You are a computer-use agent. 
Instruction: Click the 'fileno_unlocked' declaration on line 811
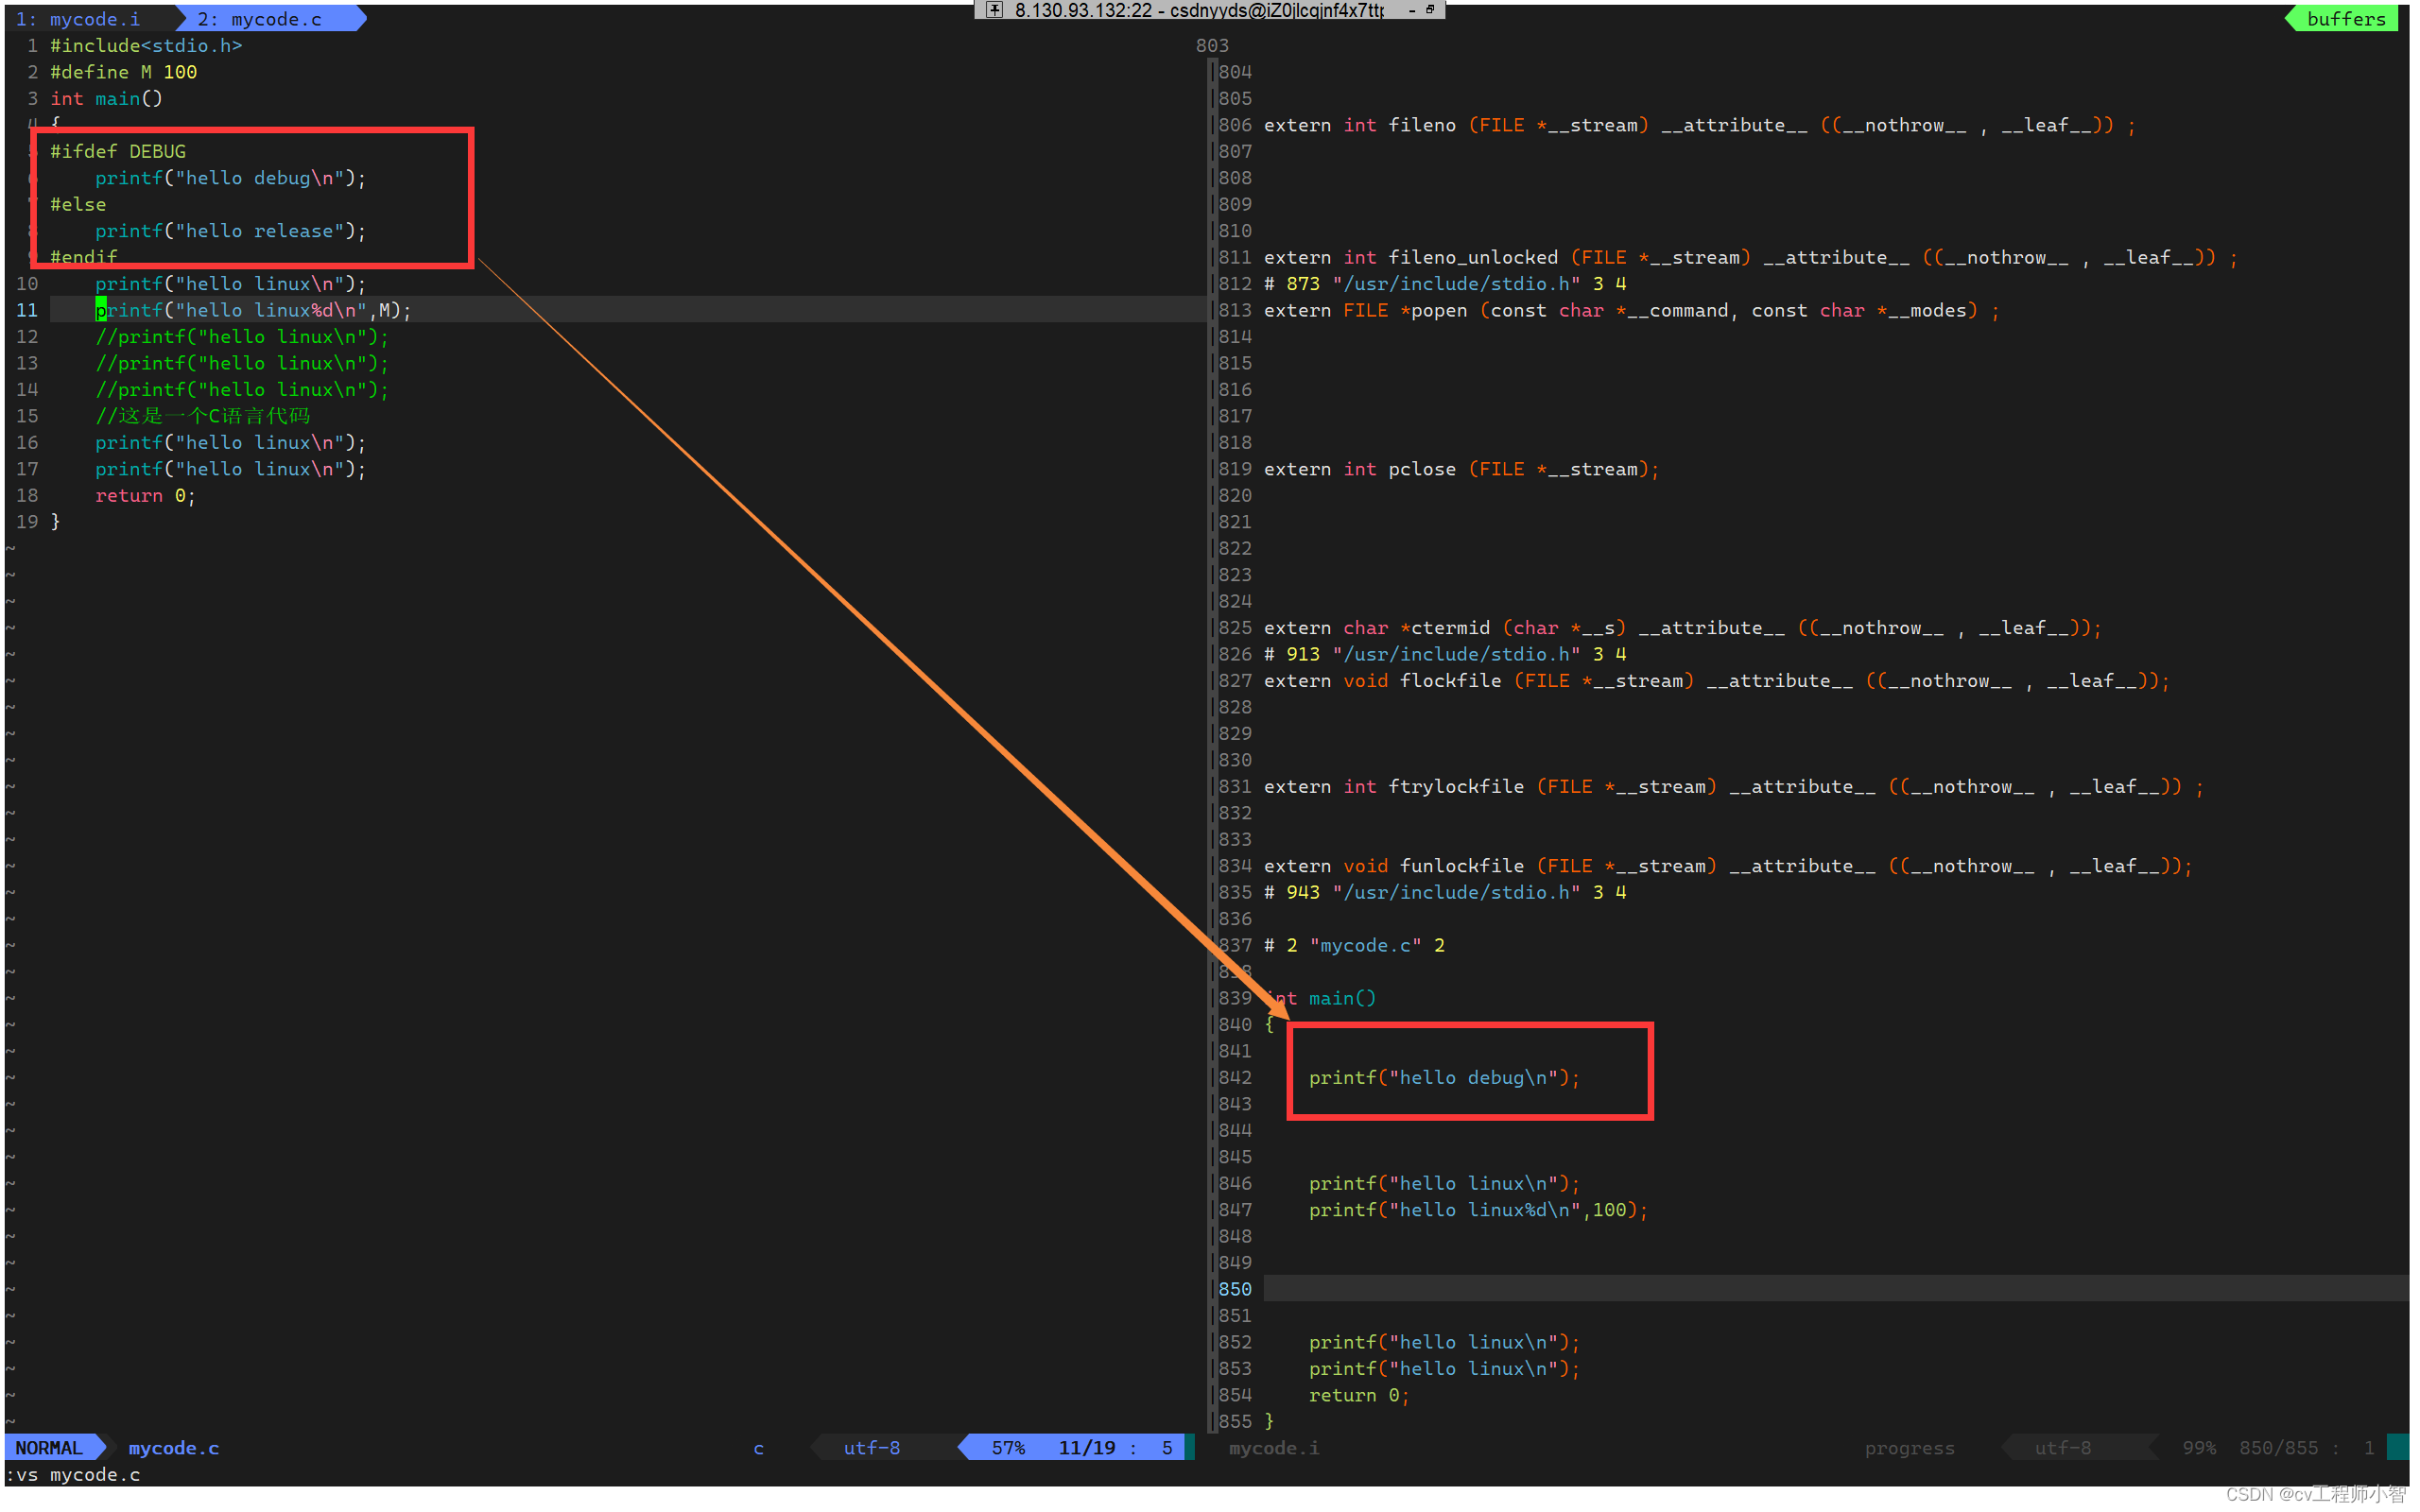(1750, 257)
